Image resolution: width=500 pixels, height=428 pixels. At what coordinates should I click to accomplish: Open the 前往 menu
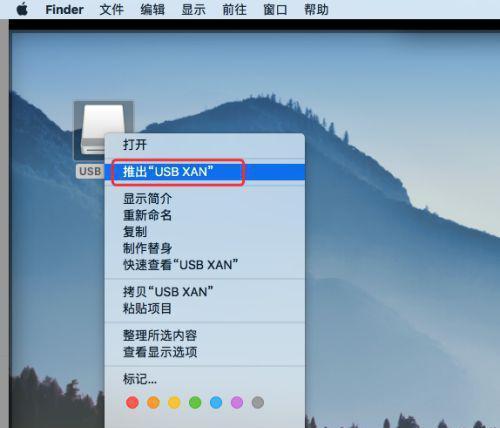[x=234, y=10]
